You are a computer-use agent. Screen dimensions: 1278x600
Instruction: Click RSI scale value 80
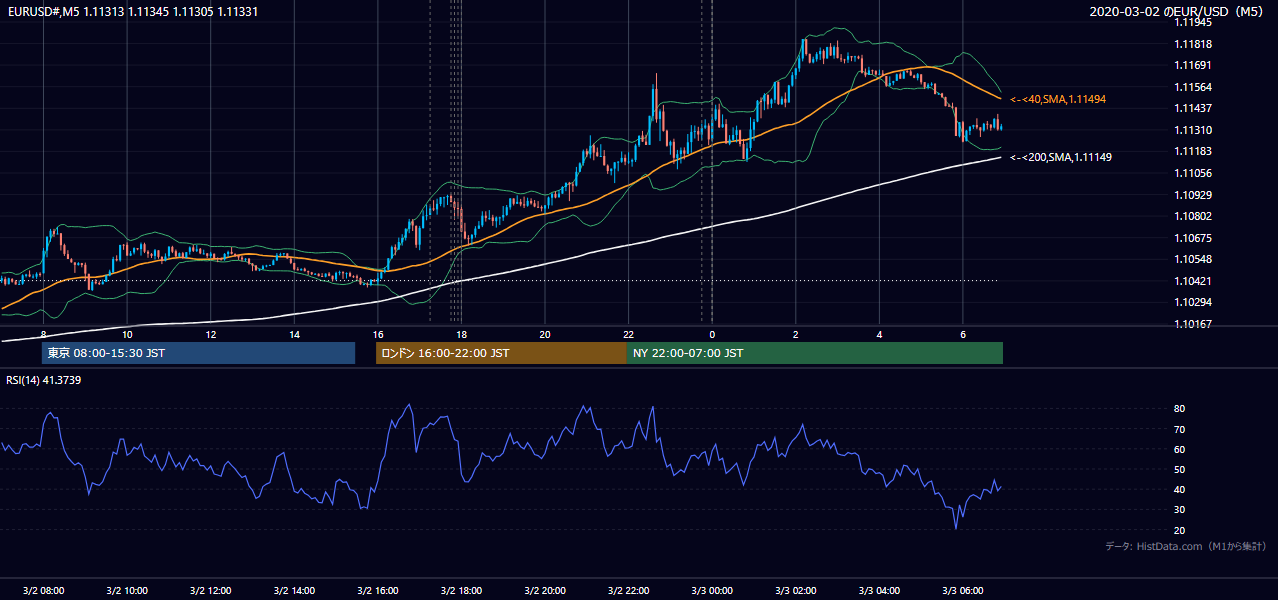click(x=1180, y=409)
